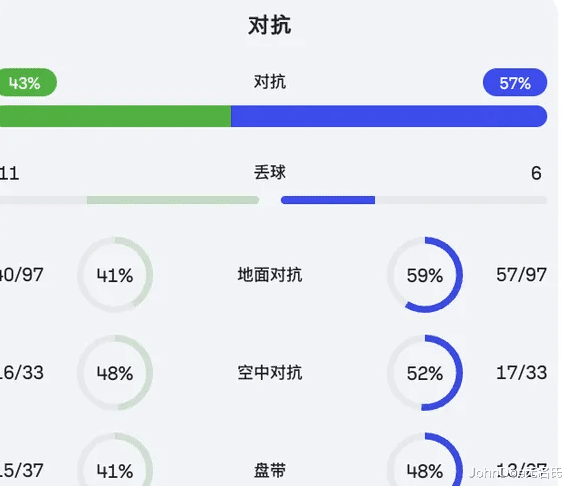Screen dimensions: 568x486
Task: Select the blue 57% badge
Action: pos(515,83)
